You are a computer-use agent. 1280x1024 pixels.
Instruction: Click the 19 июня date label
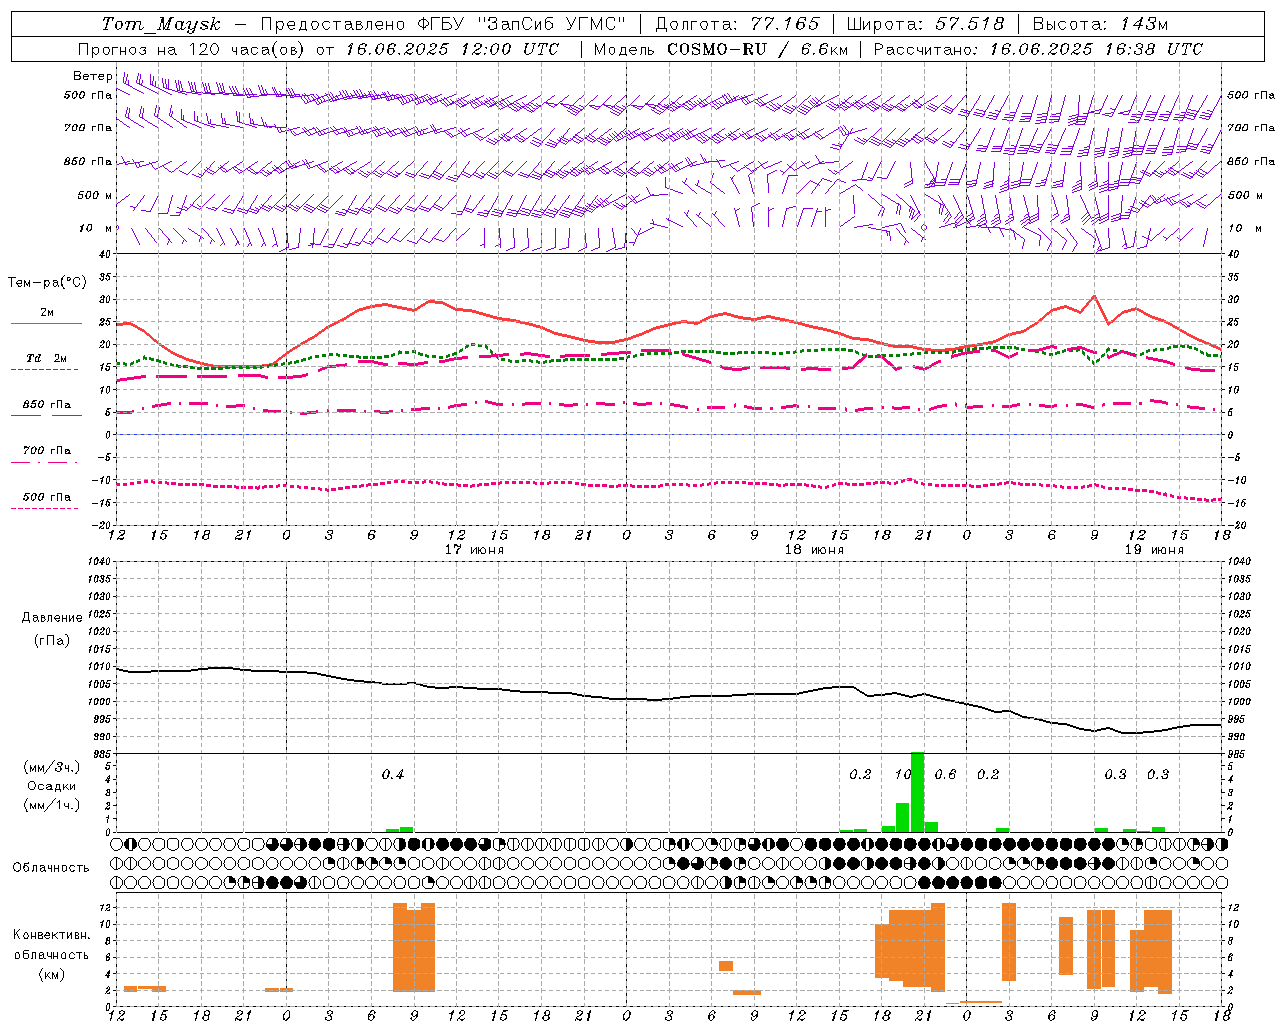[x=1154, y=550]
